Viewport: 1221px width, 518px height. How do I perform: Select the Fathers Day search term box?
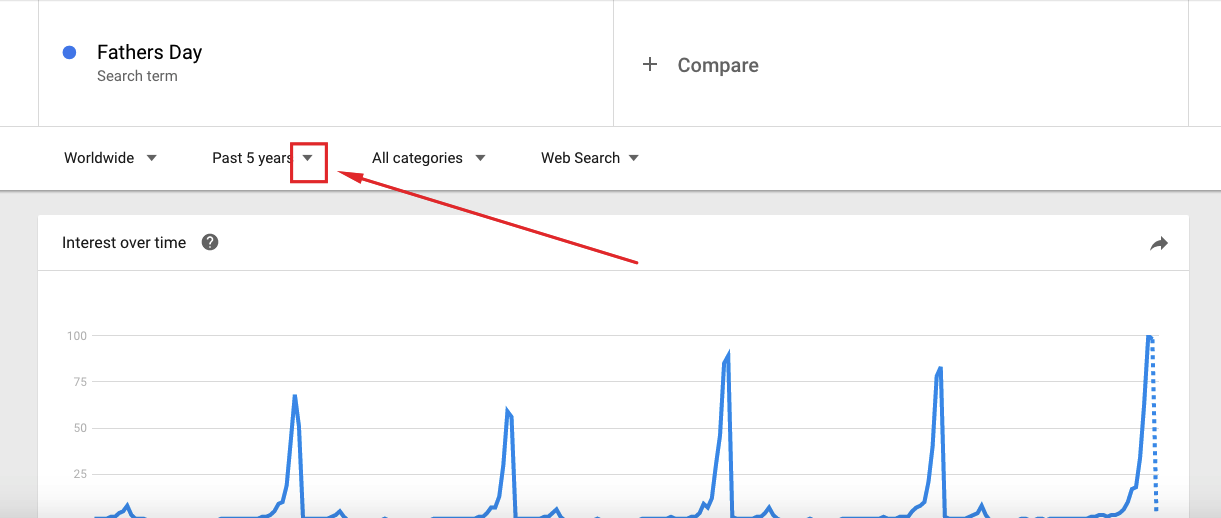[x=326, y=63]
